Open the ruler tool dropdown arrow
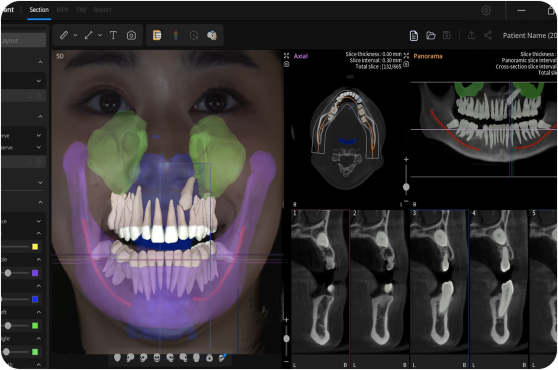This screenshot has width=558, height=370. click(75, 35)
